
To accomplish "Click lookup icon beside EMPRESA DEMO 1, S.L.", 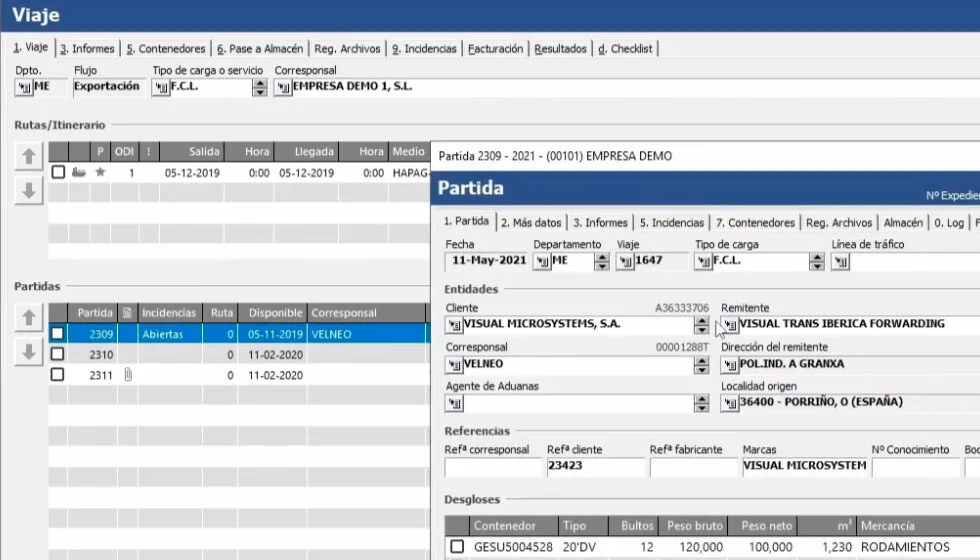I will click(283, 87).
